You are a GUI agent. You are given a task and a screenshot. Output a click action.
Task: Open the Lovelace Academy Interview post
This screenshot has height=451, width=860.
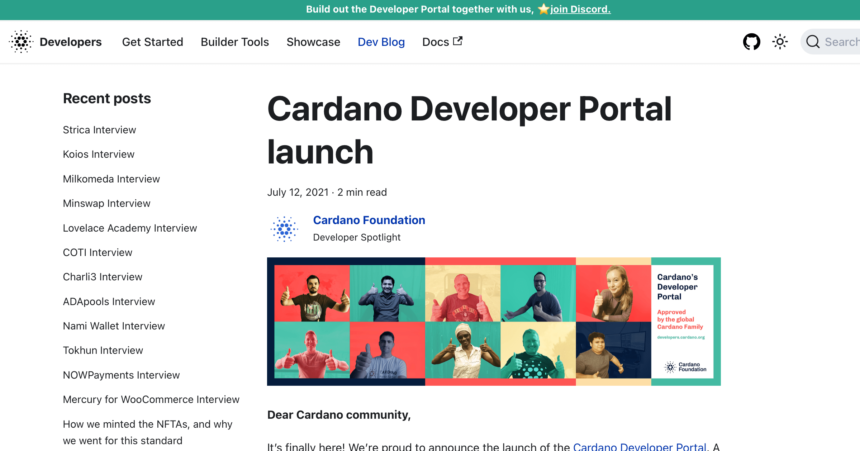(x=129, y=228)
